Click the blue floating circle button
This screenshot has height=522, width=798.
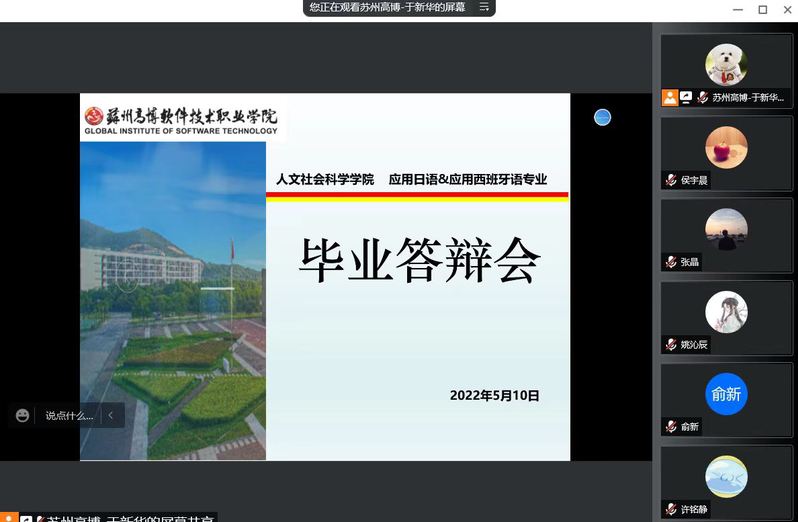602,117
